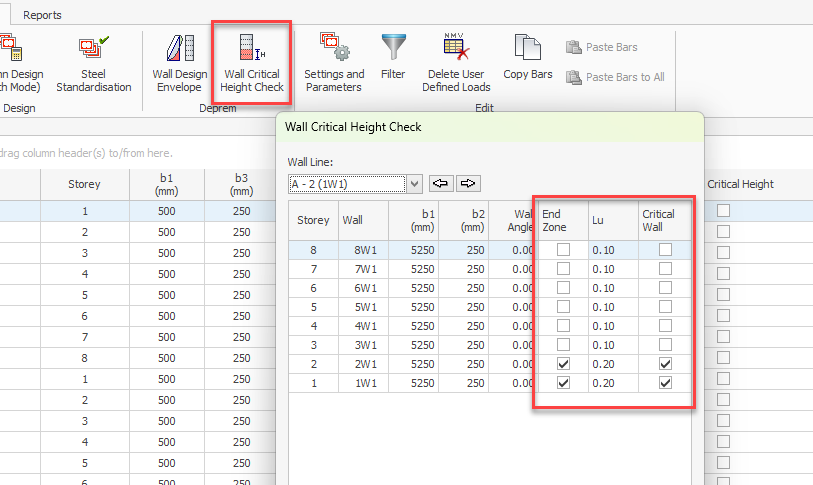
Task: Enable End Zone for wall 8W1
Action: click(x=564, y=250)
